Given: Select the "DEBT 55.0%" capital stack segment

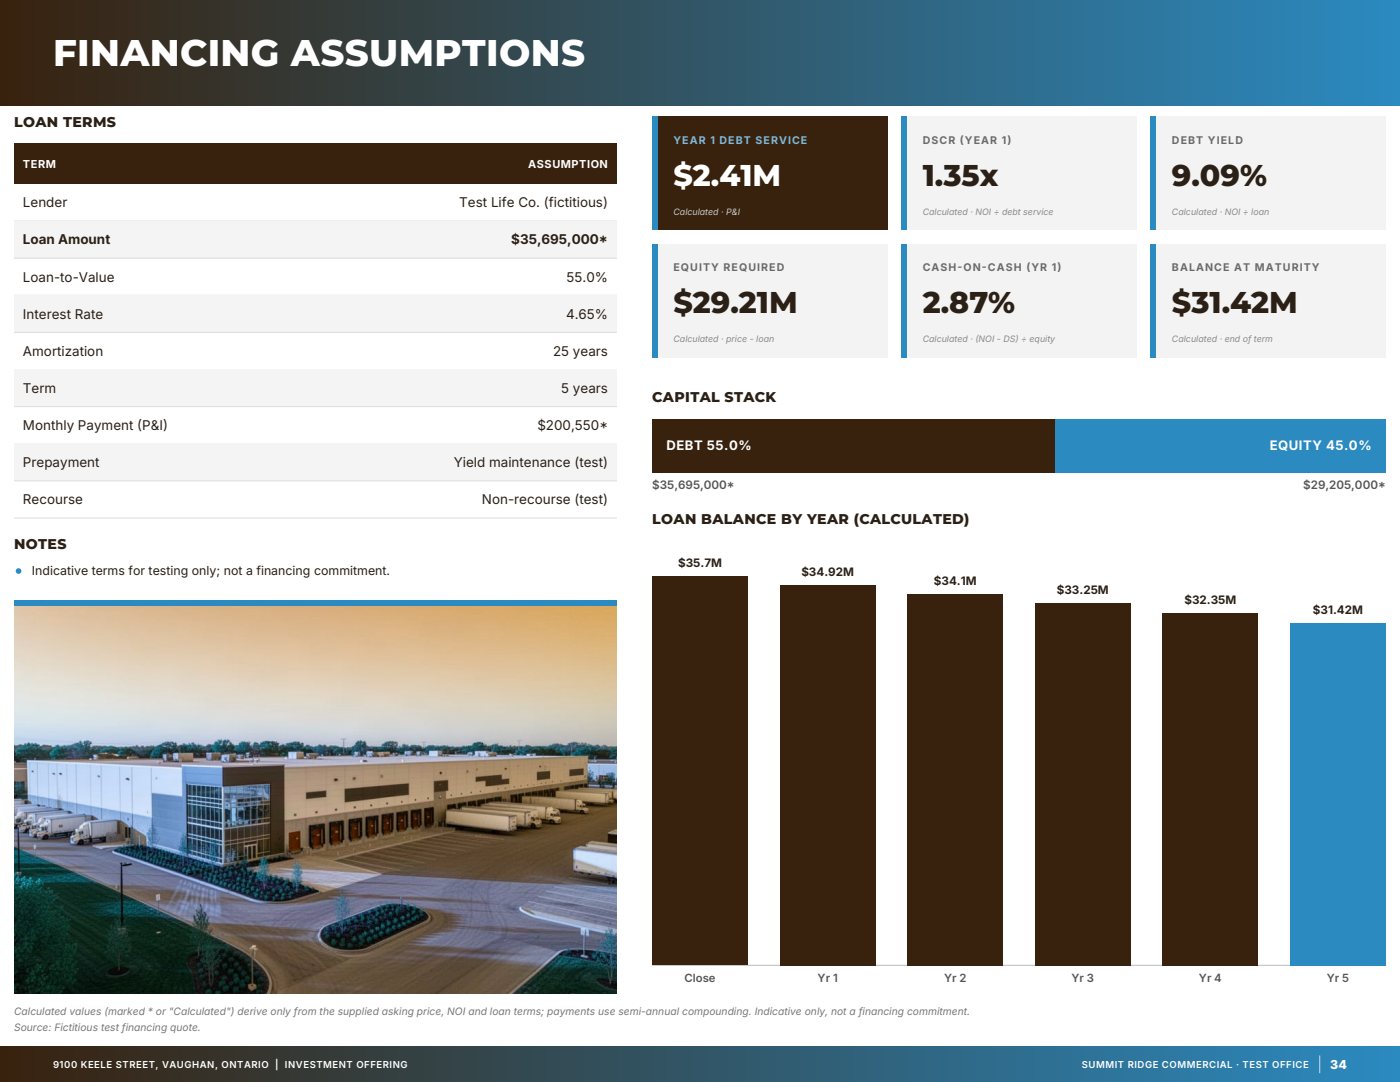Looking at the screenshot, I should tap(853, 446).
